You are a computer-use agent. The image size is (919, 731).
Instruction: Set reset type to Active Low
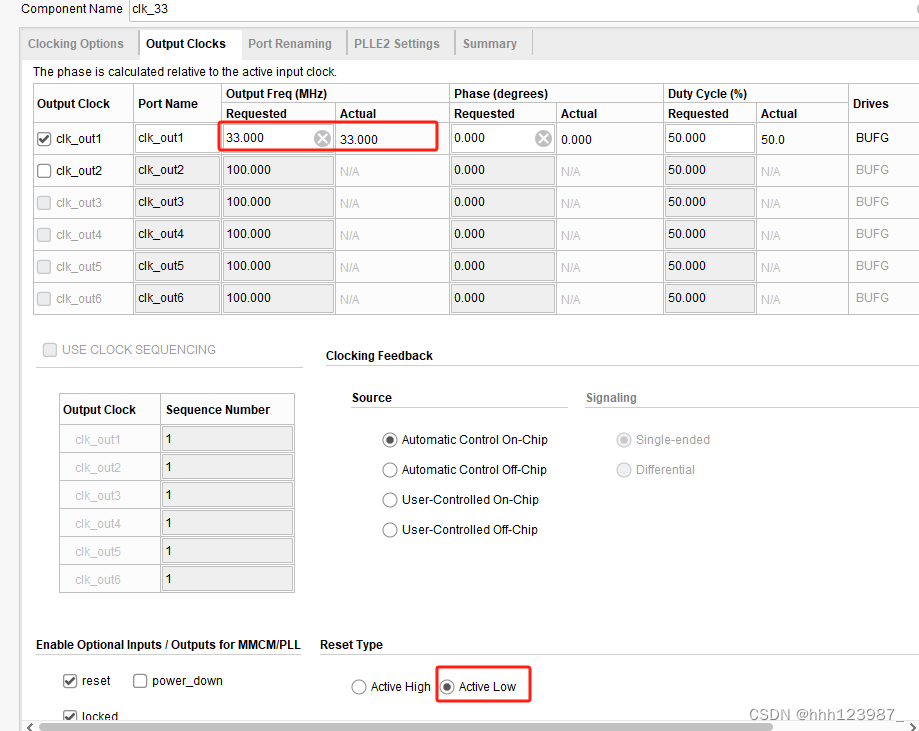pos(447,687)
